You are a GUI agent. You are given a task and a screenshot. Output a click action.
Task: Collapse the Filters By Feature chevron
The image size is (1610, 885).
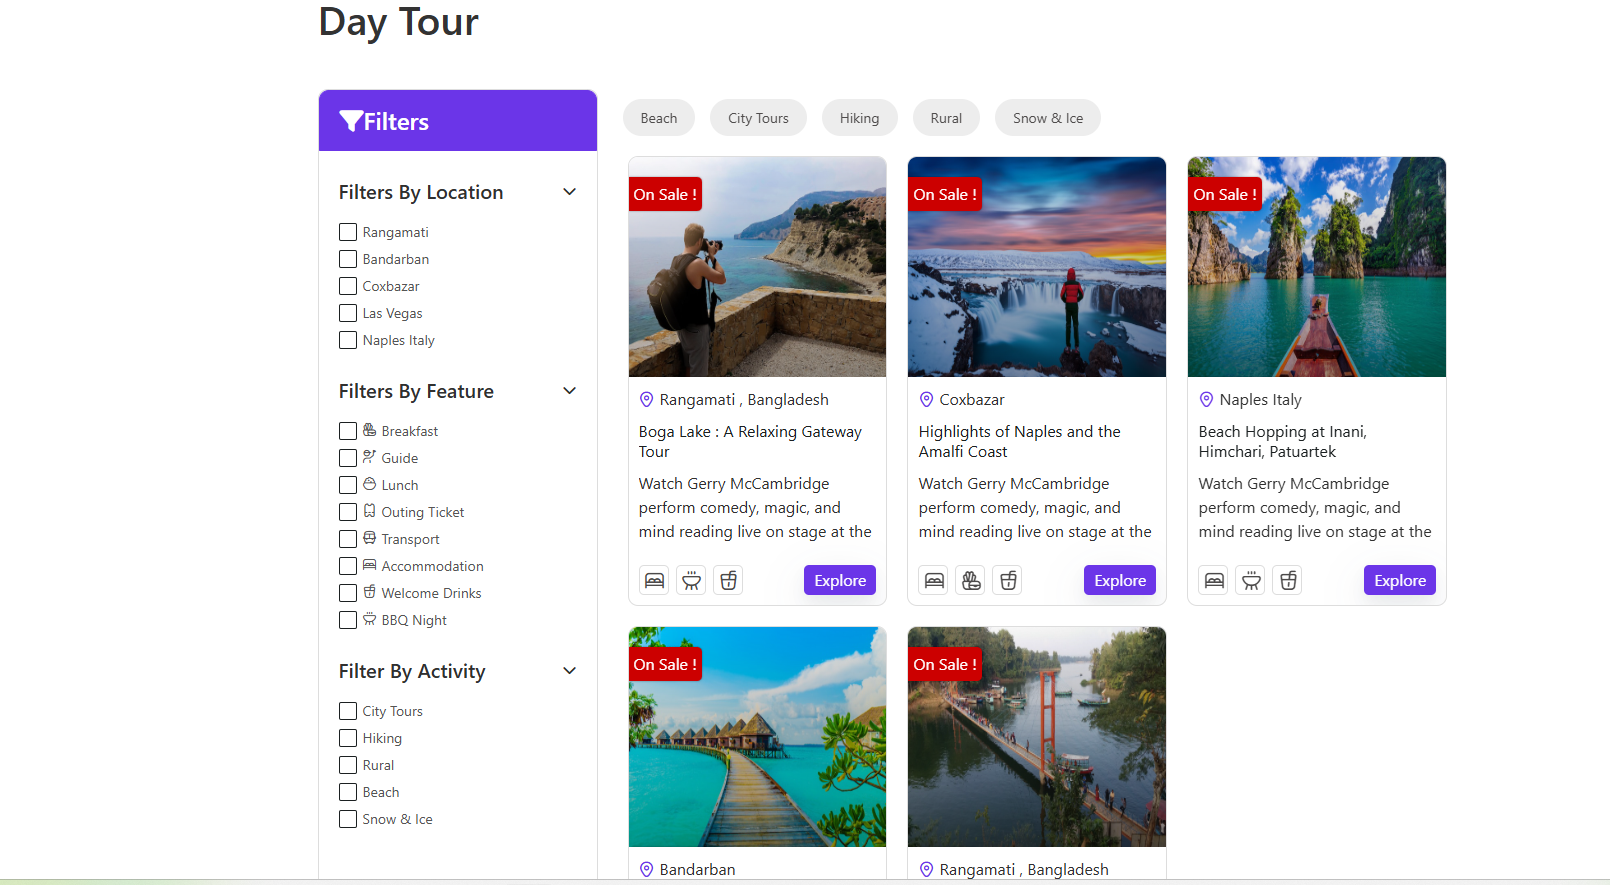pos(570,391)
